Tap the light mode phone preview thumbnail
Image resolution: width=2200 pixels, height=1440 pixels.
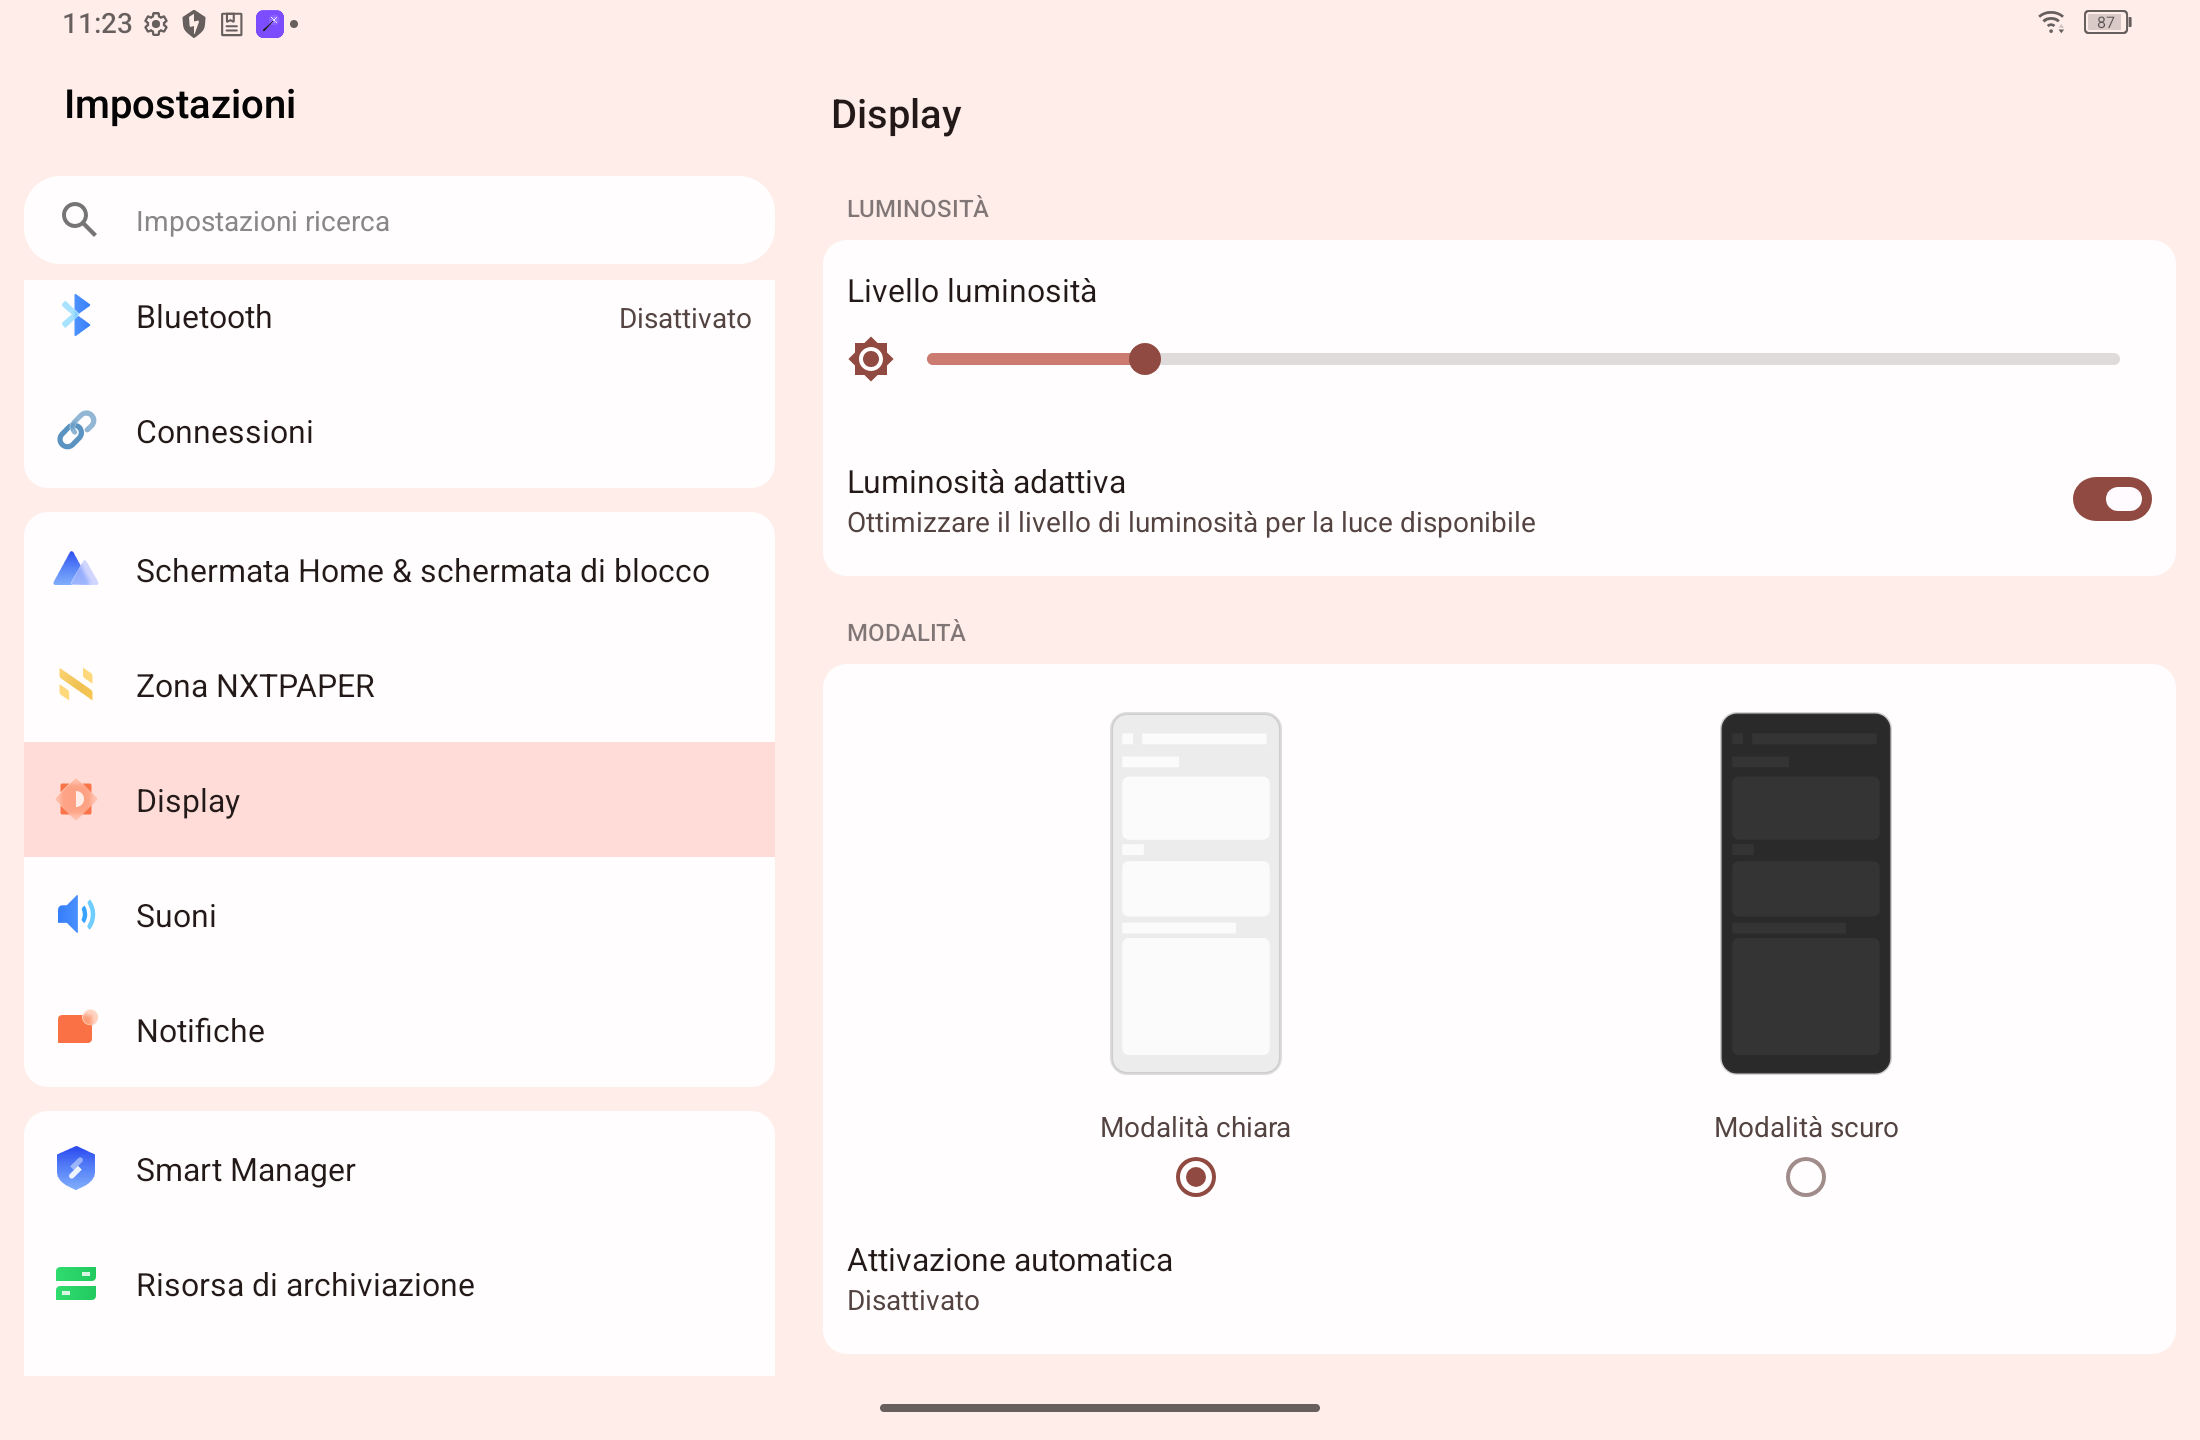tap(1196, 893)
